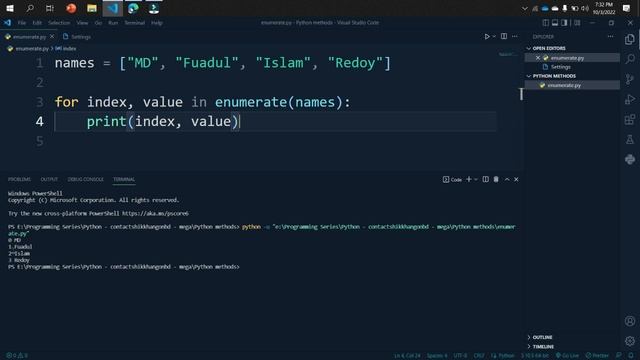
Task: Switch to the Problems panel tab
Action: (19, 179)
